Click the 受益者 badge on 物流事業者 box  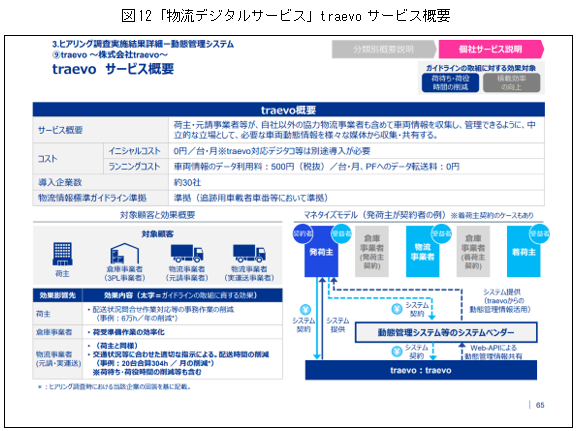[441, 233]
